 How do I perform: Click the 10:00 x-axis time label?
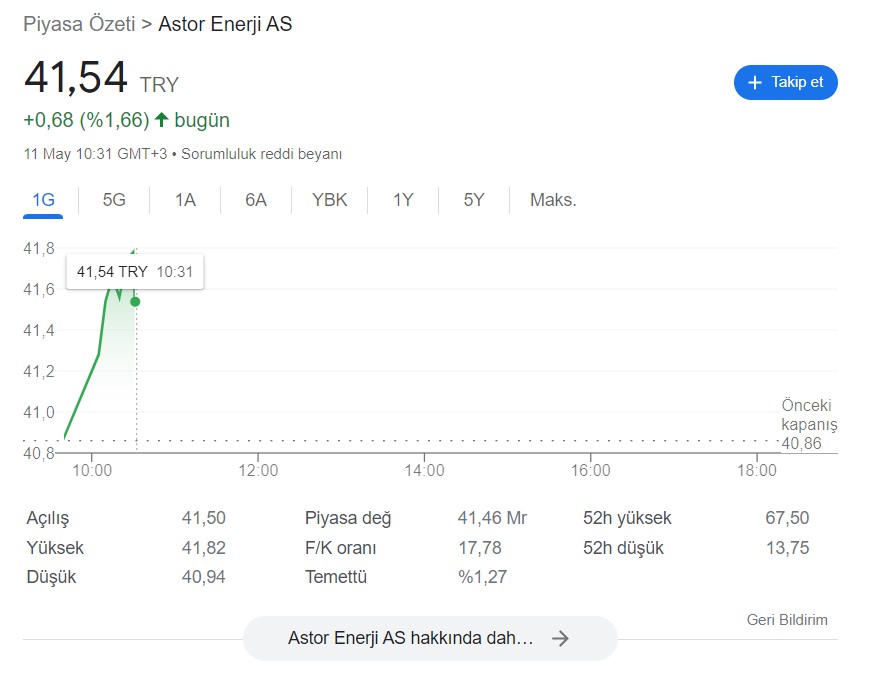(92, 470)
